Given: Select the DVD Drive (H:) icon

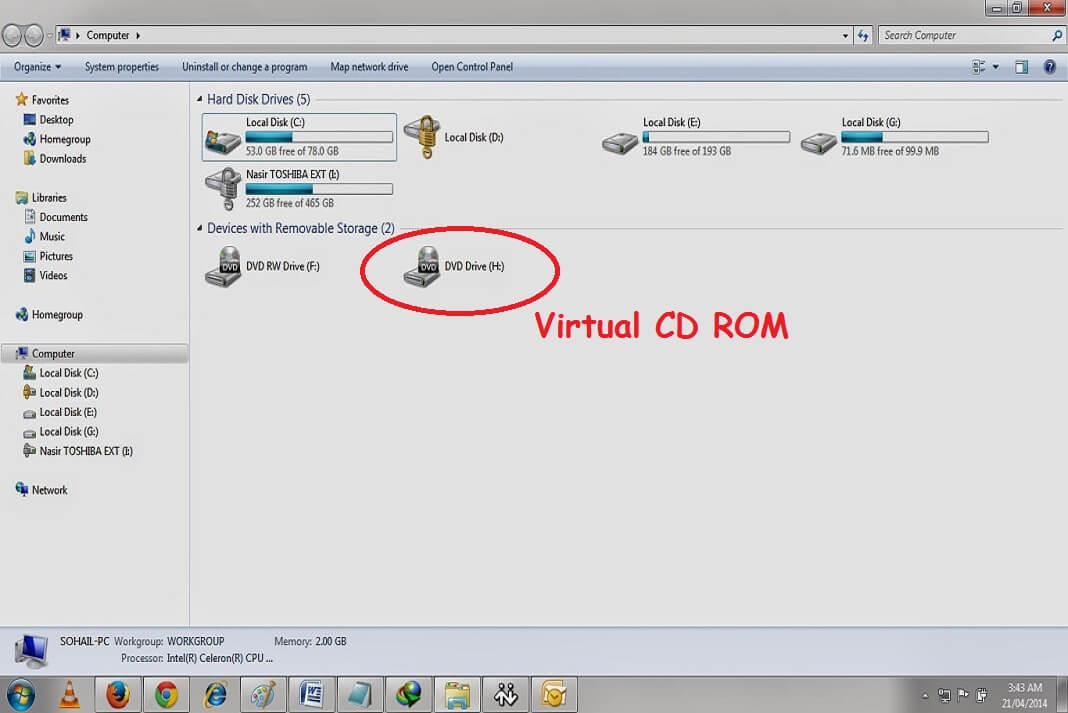Looking at the screenshot, I should tap(422, 266).
